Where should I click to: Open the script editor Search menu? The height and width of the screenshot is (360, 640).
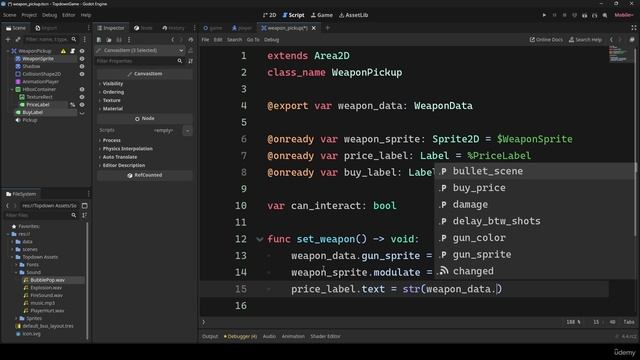[234, 40]
